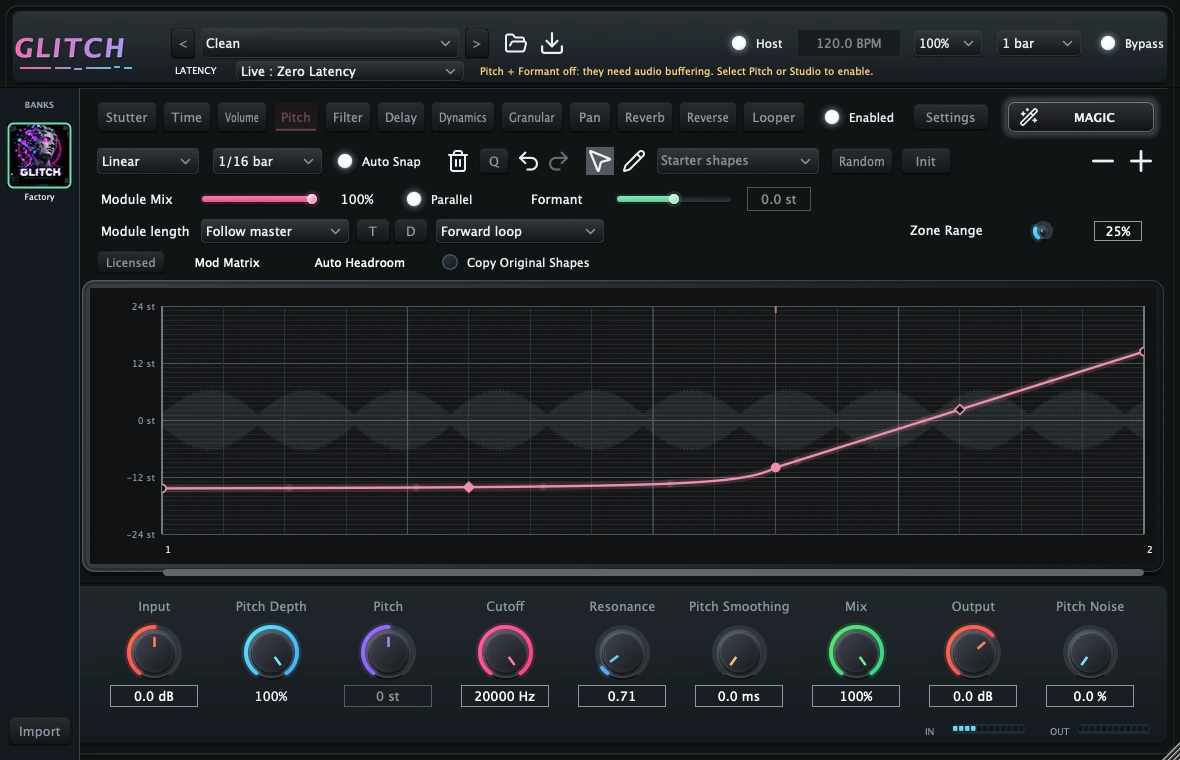Open the Latency mode dropdown
1180x760 pixels.
348,71
